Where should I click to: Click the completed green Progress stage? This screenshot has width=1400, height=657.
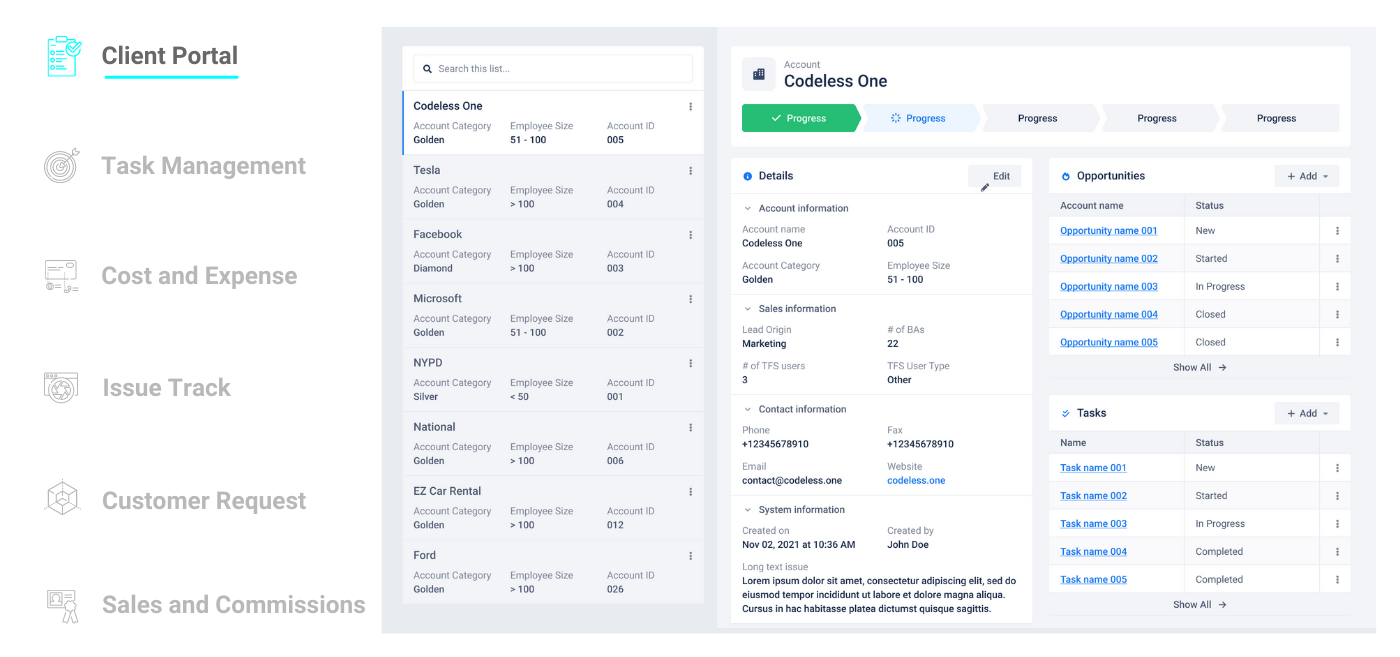(x=799, y=118)
